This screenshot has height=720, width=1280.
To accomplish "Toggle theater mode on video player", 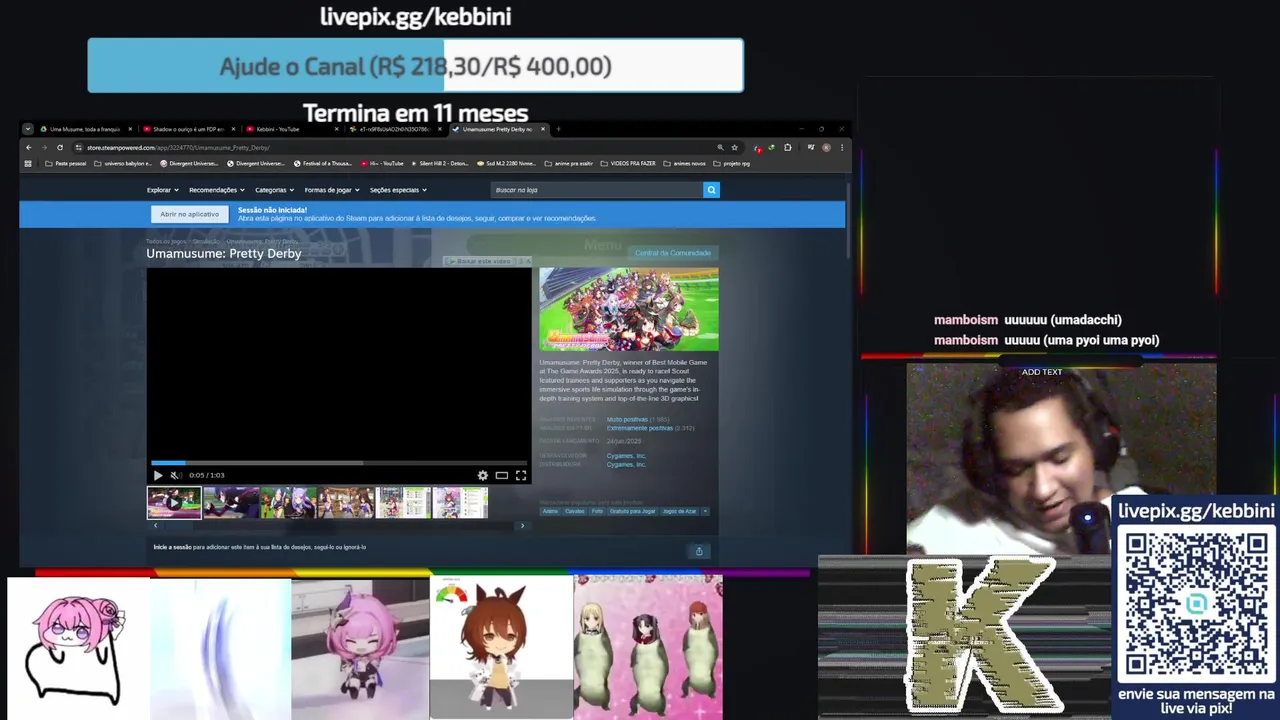I will (502, 476).
